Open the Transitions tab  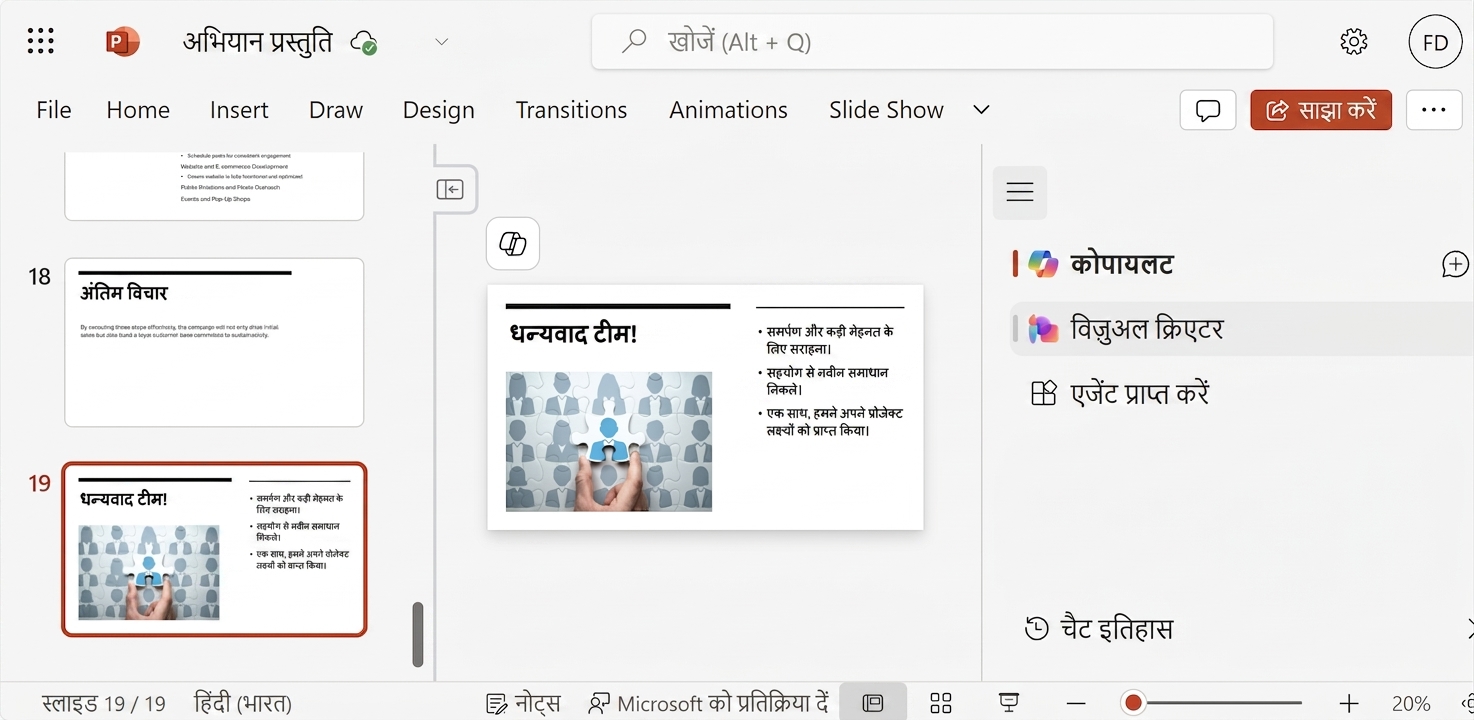571,110
